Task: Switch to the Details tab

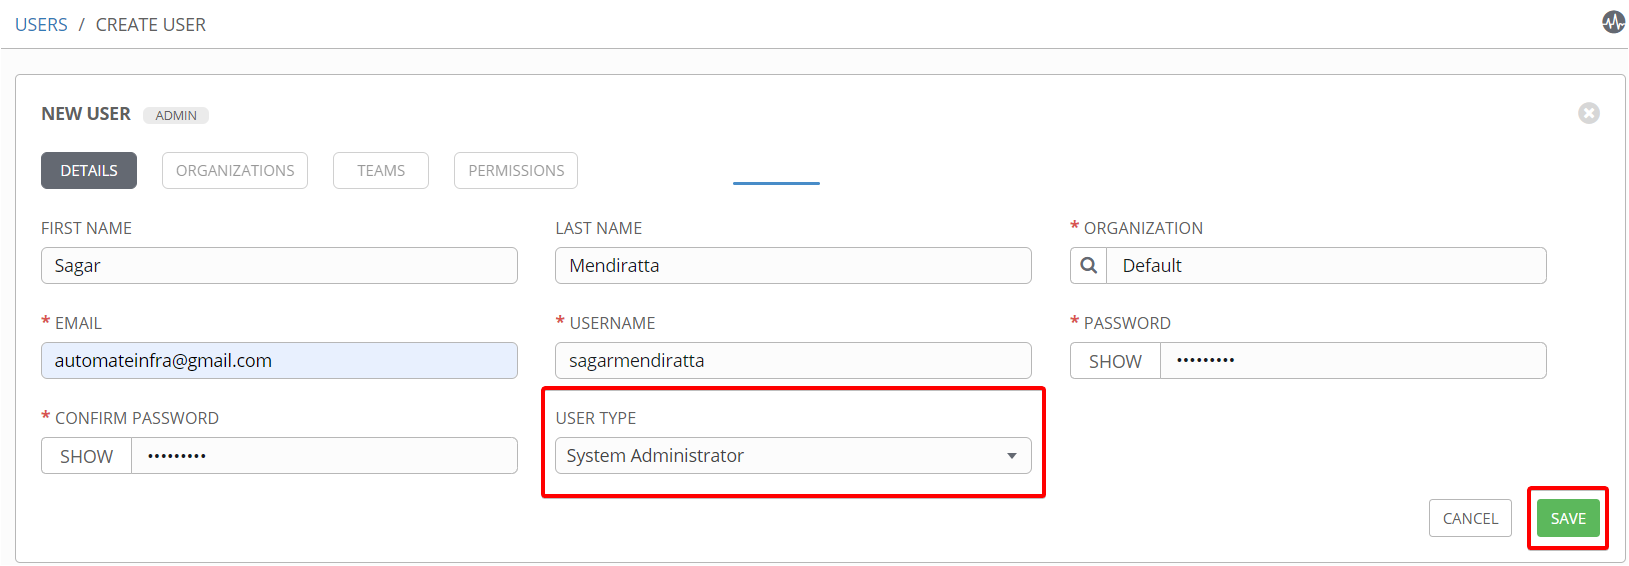Action: 89,171
